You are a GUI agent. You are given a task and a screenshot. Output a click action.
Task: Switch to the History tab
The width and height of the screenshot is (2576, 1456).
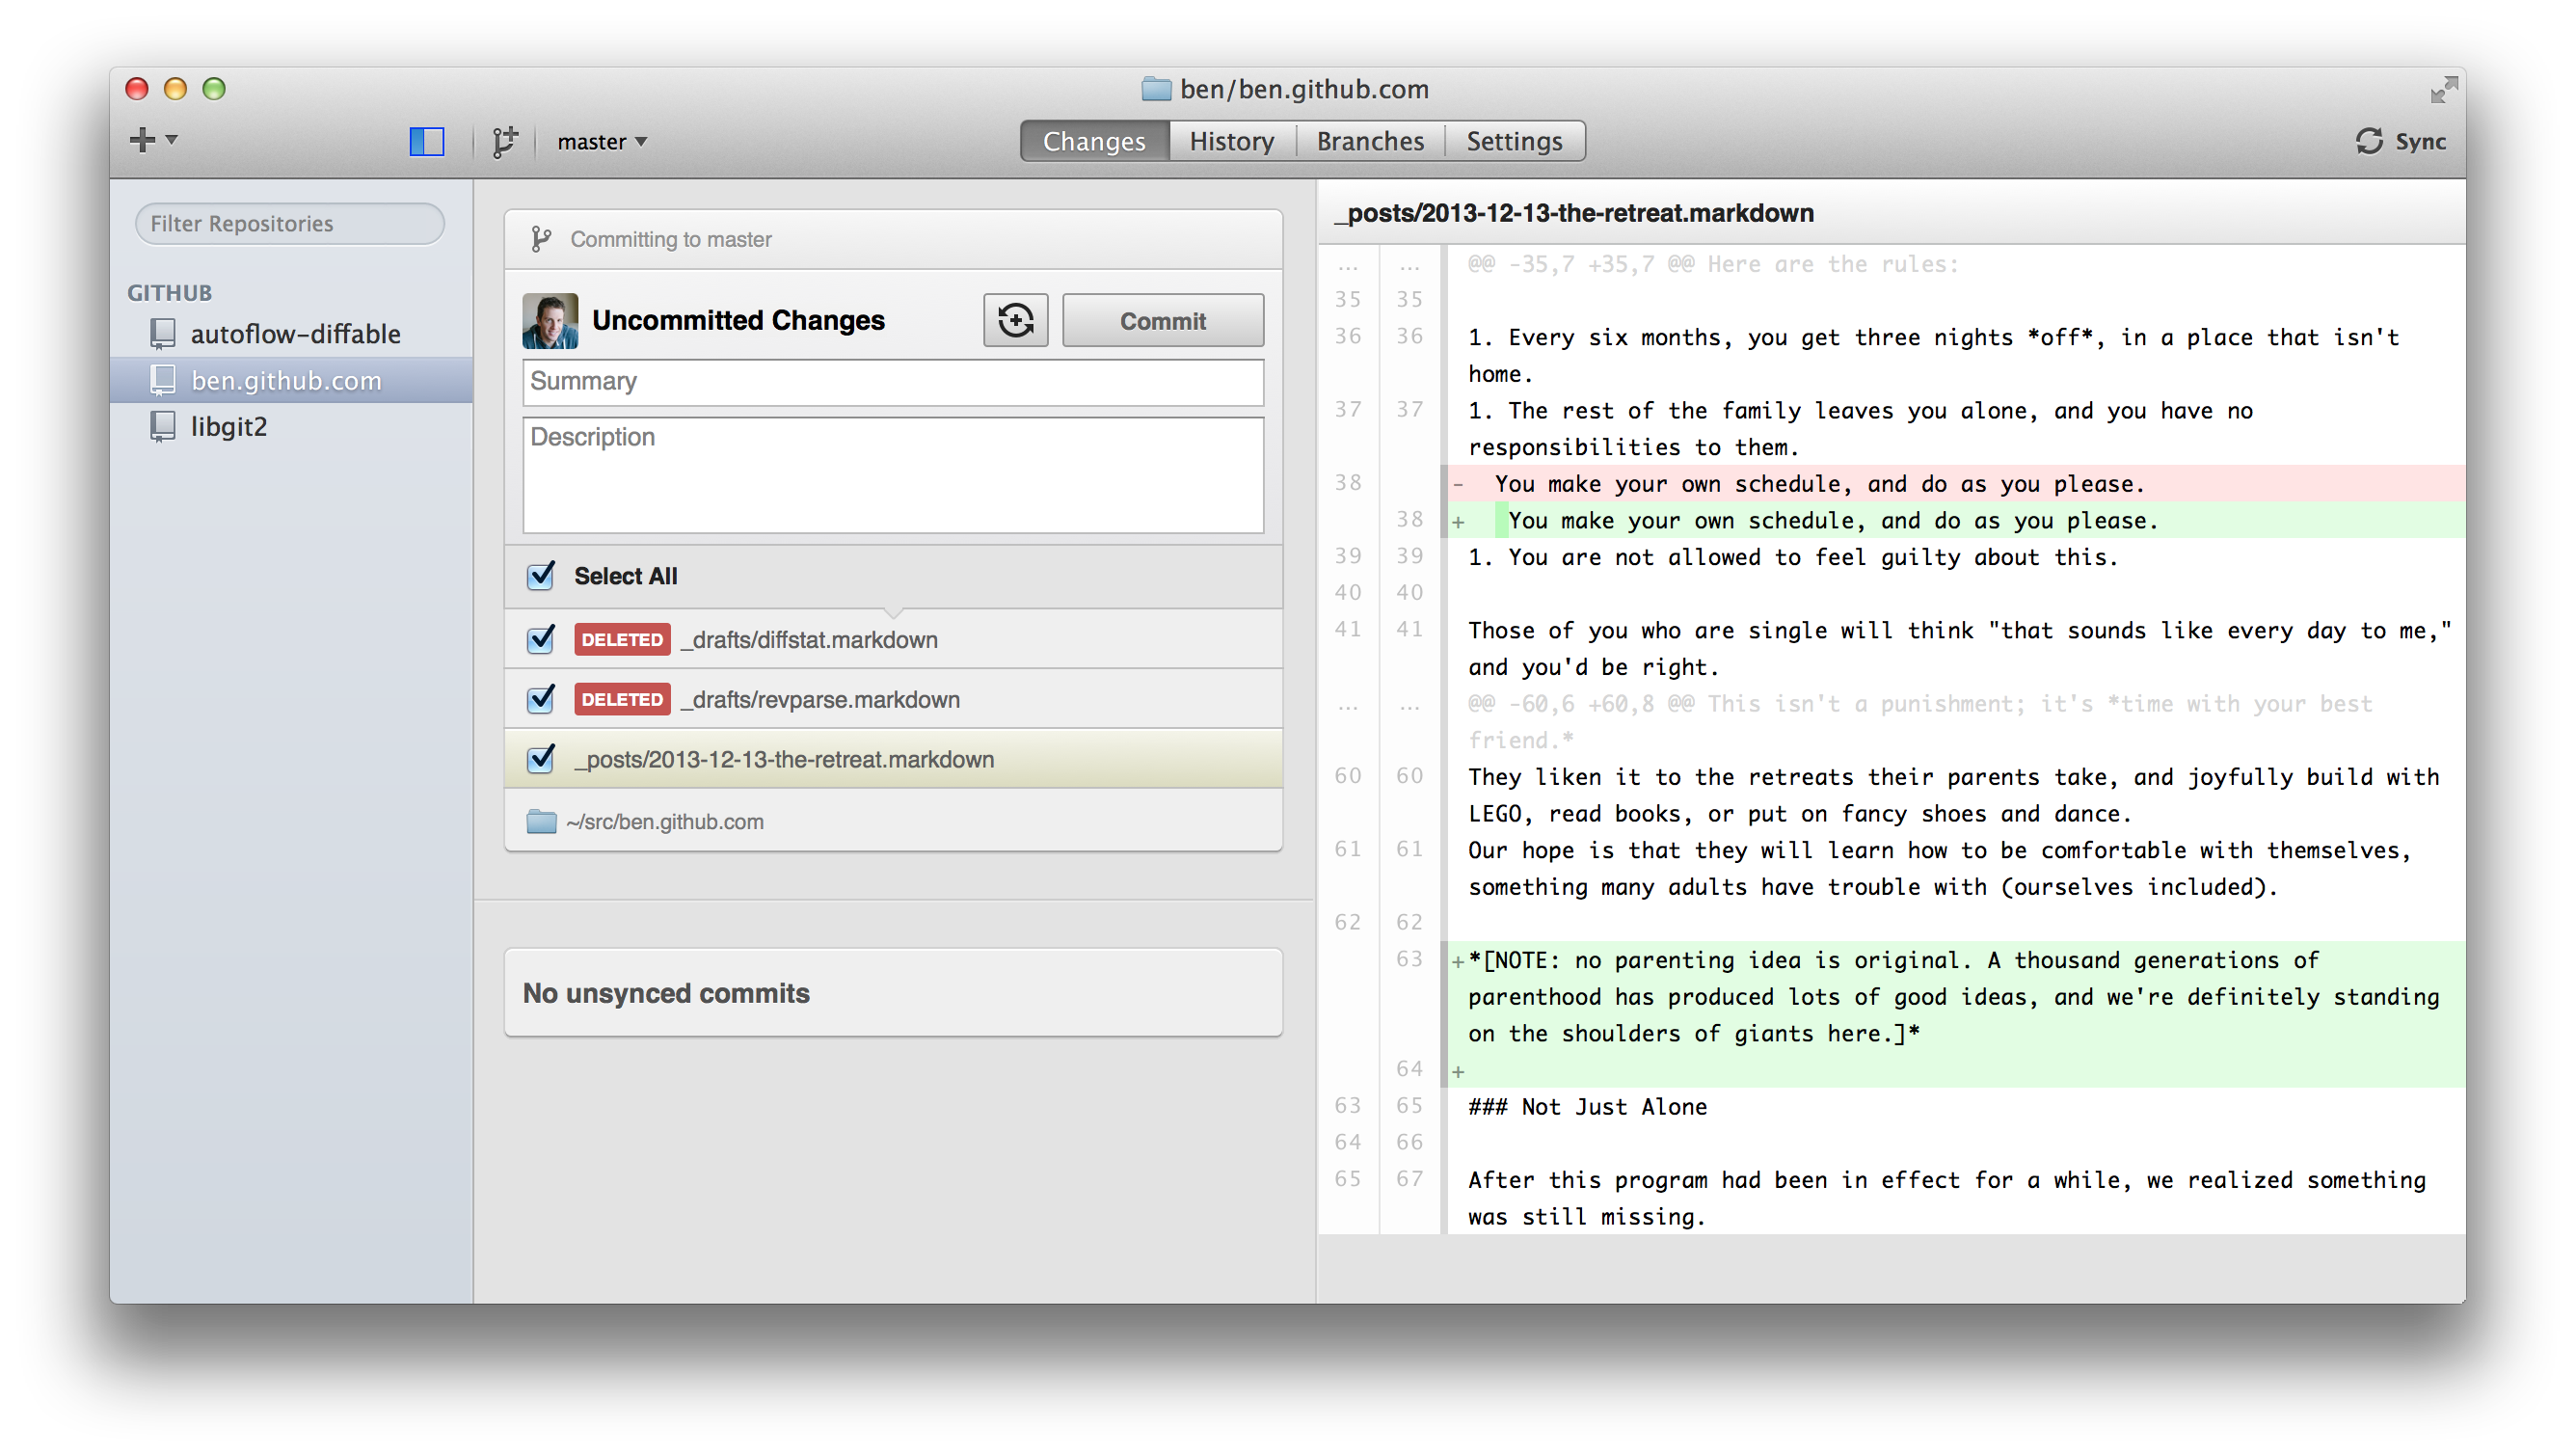1231,141
